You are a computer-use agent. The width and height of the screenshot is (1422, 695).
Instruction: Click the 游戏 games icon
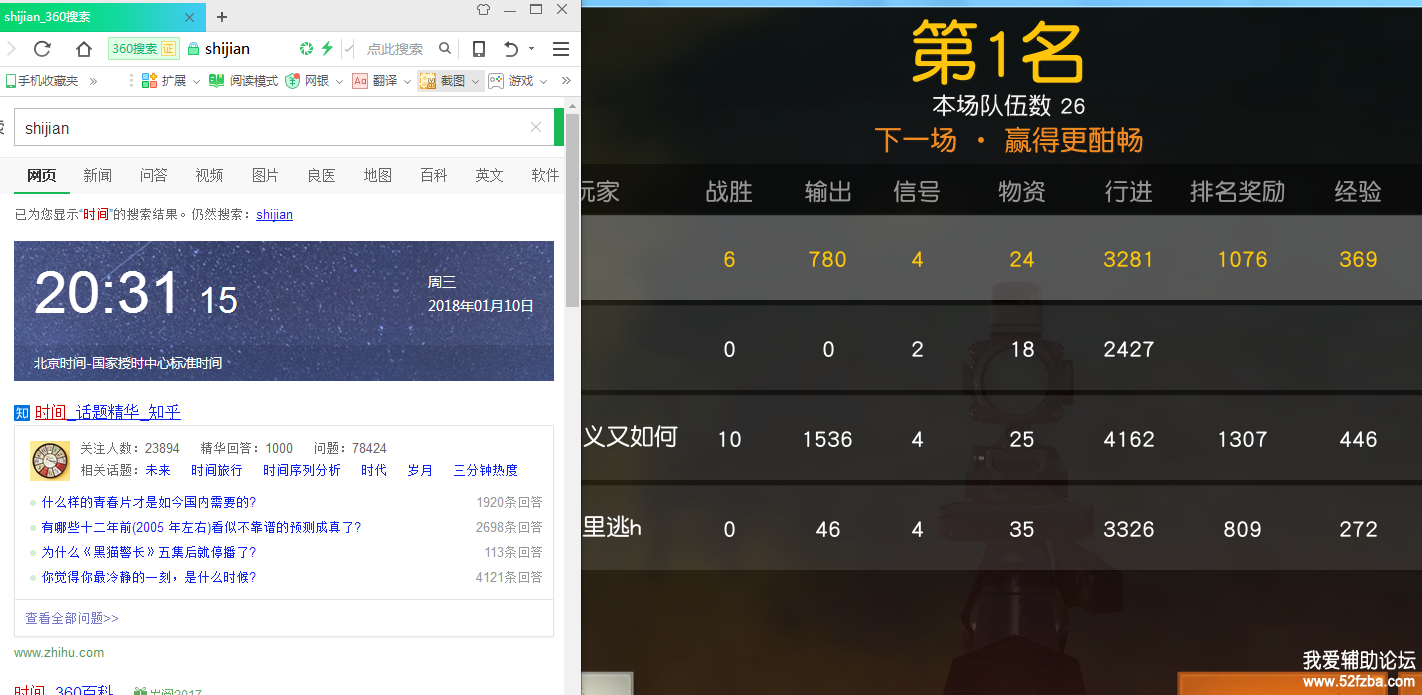pyautogui.click(x=496, y=81)
